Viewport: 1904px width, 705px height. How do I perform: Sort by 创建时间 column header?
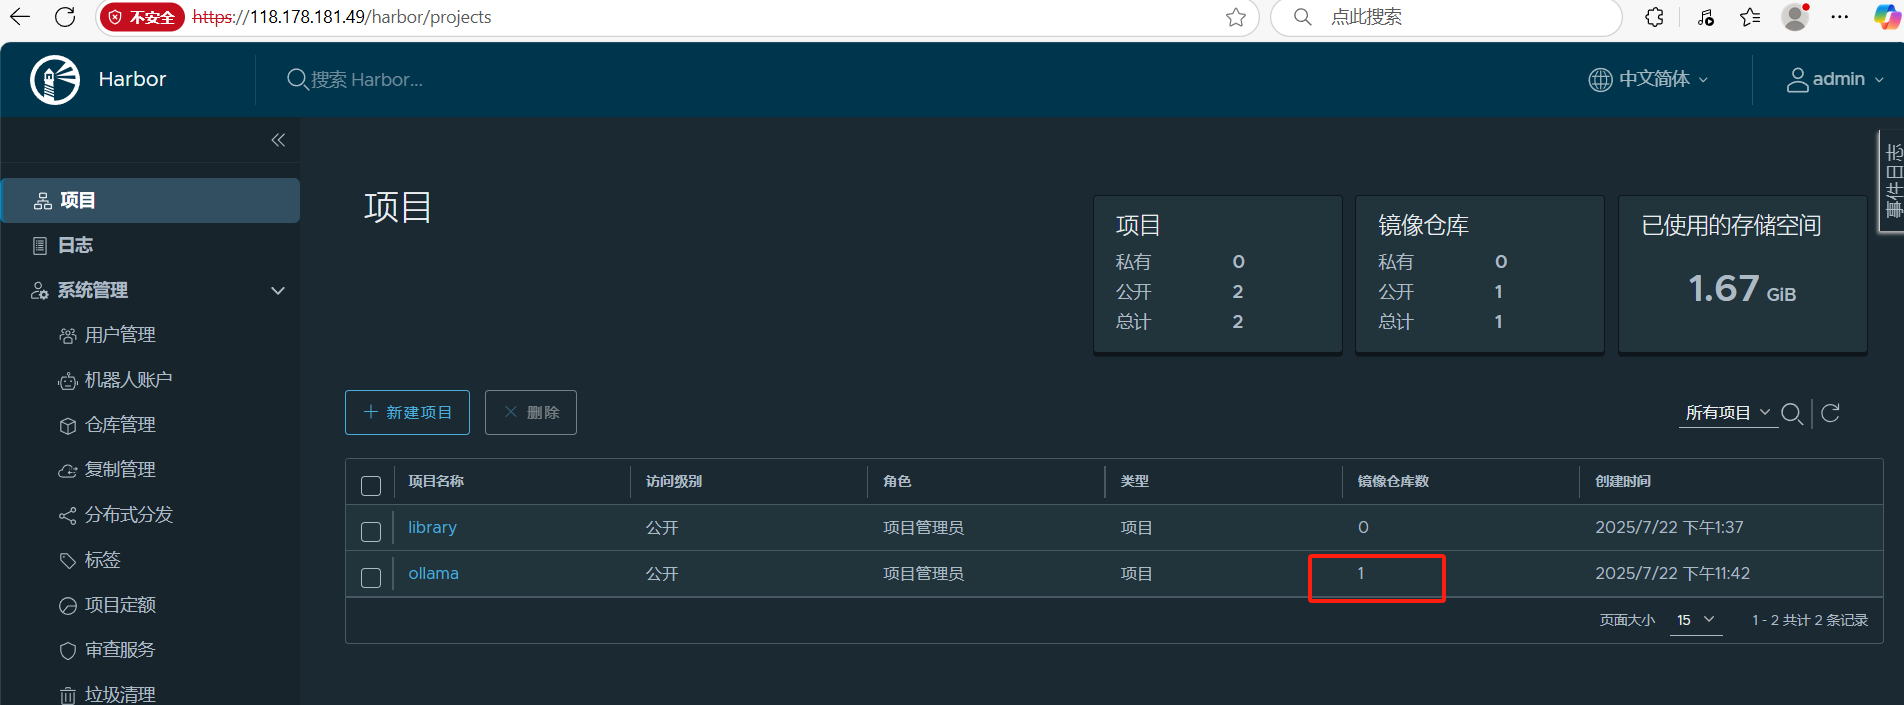pos(1623,481)
